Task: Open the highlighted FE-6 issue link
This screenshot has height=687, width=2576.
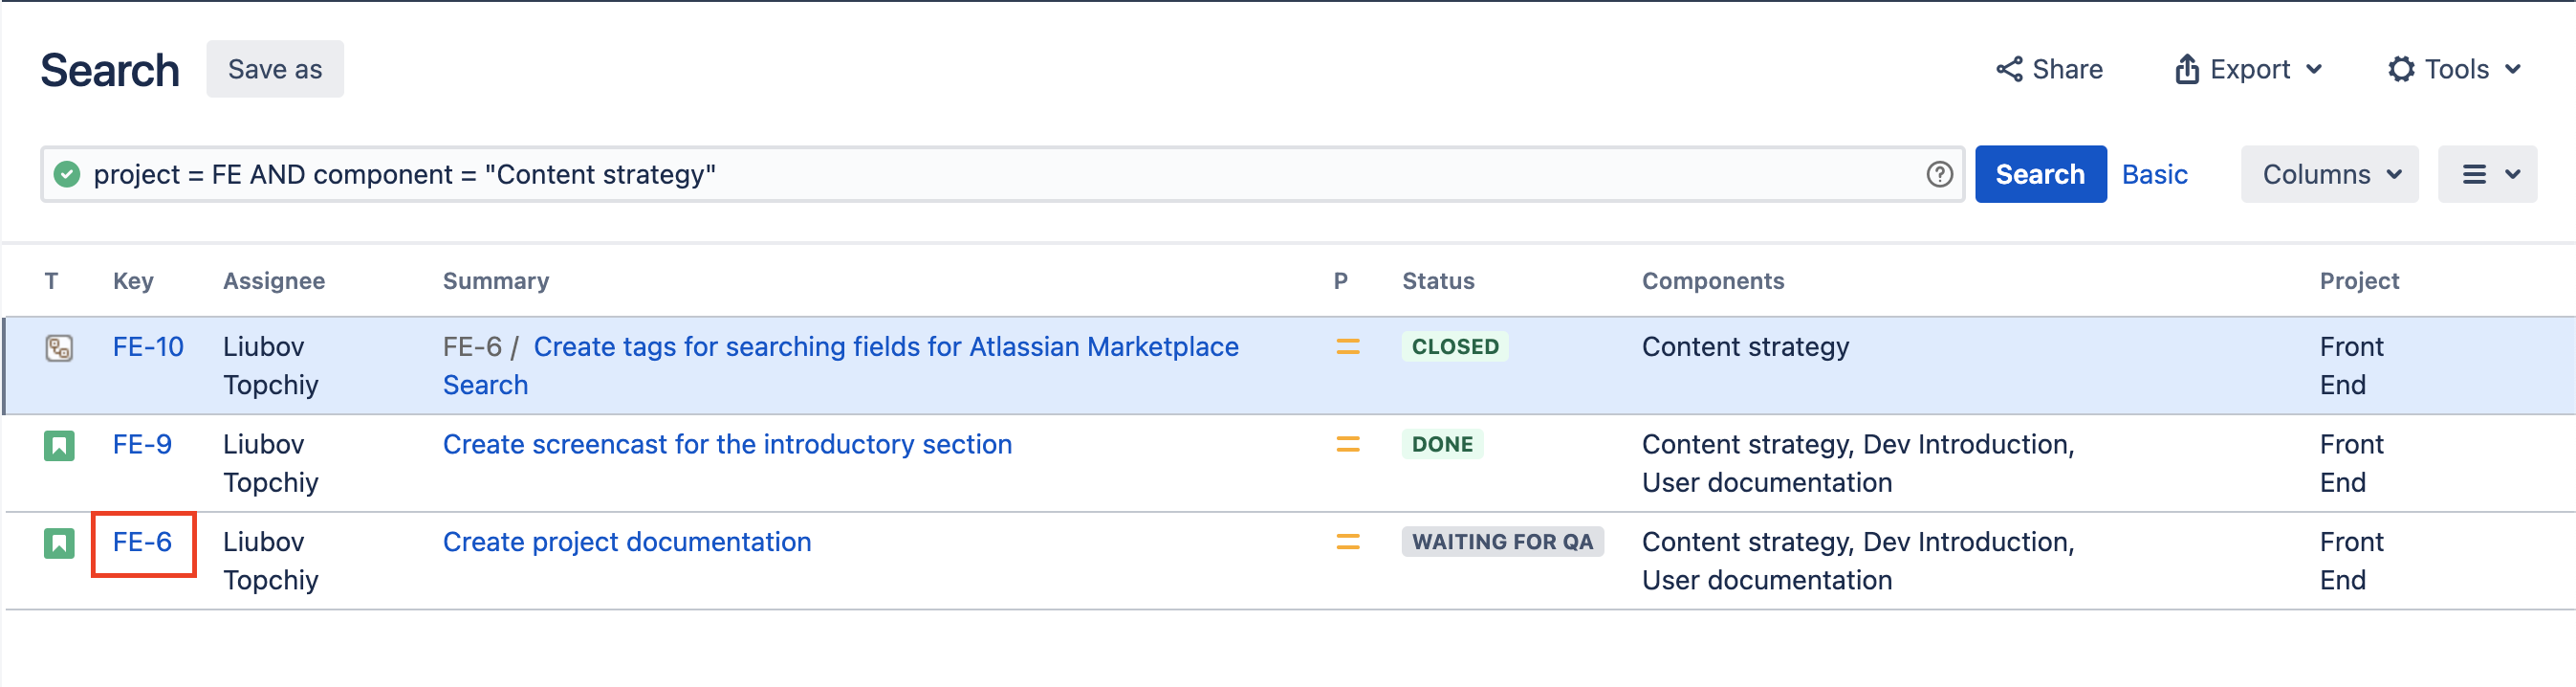Action: tap(143, 542)
